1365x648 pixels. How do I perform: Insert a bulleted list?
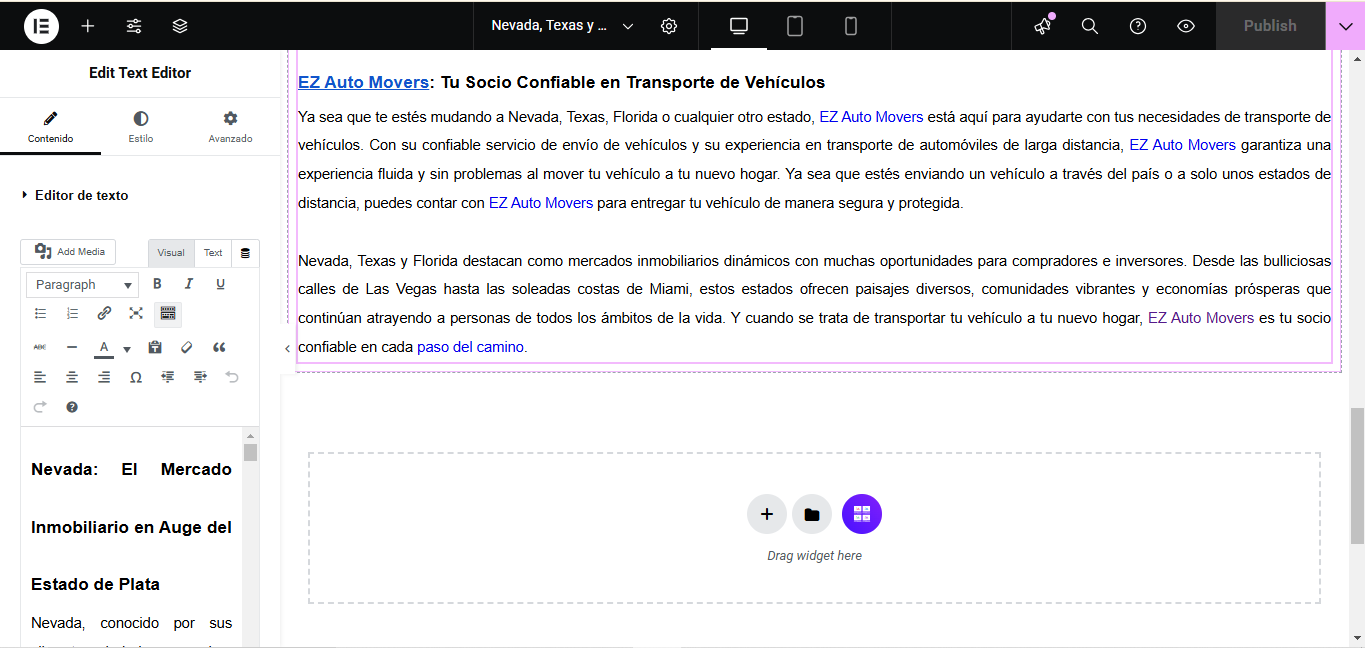41,313
